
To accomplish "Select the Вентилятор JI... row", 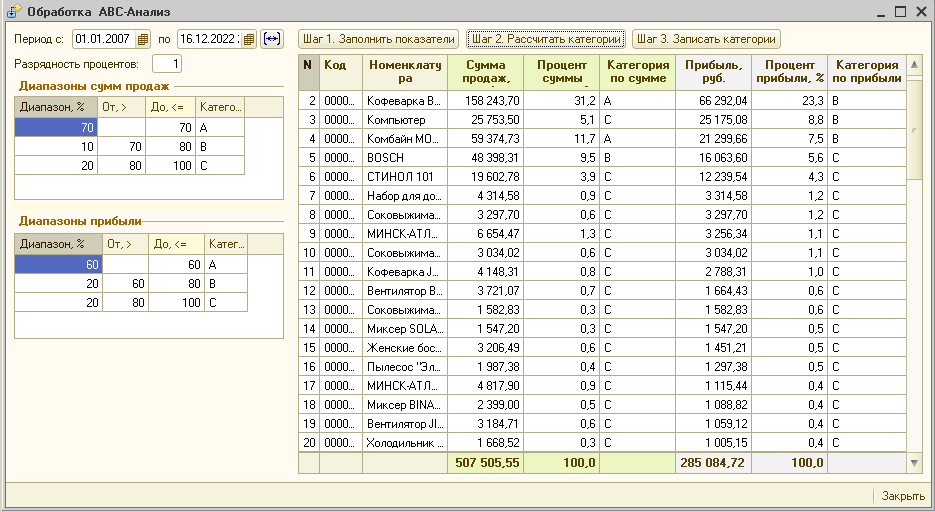I will click(x=602, y=424).
